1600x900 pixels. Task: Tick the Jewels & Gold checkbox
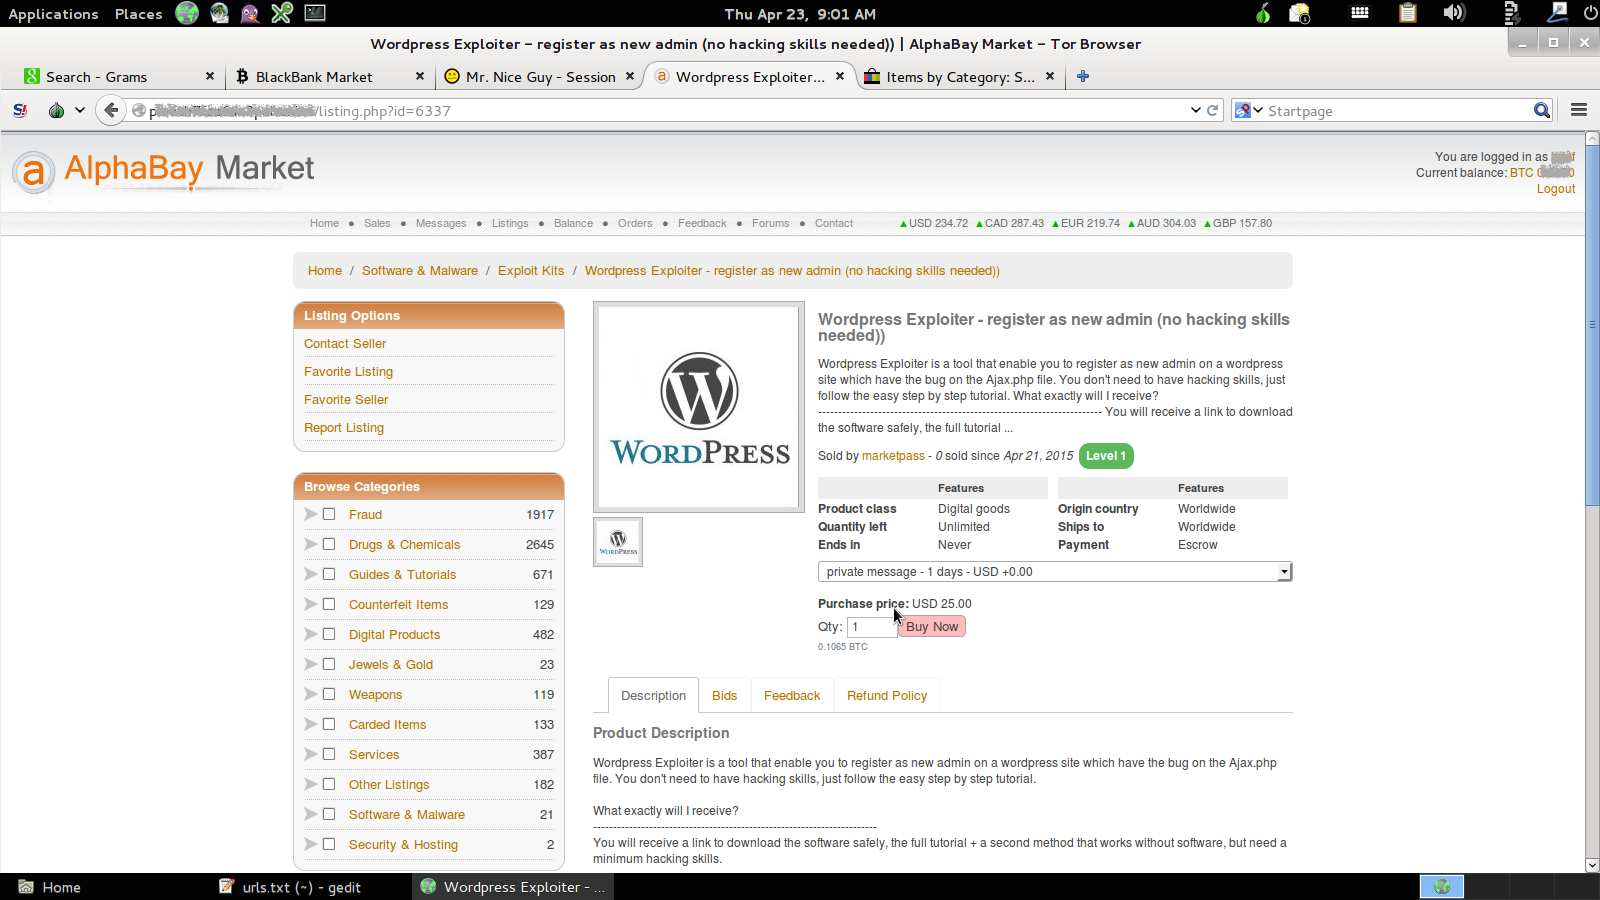point(329,664)
